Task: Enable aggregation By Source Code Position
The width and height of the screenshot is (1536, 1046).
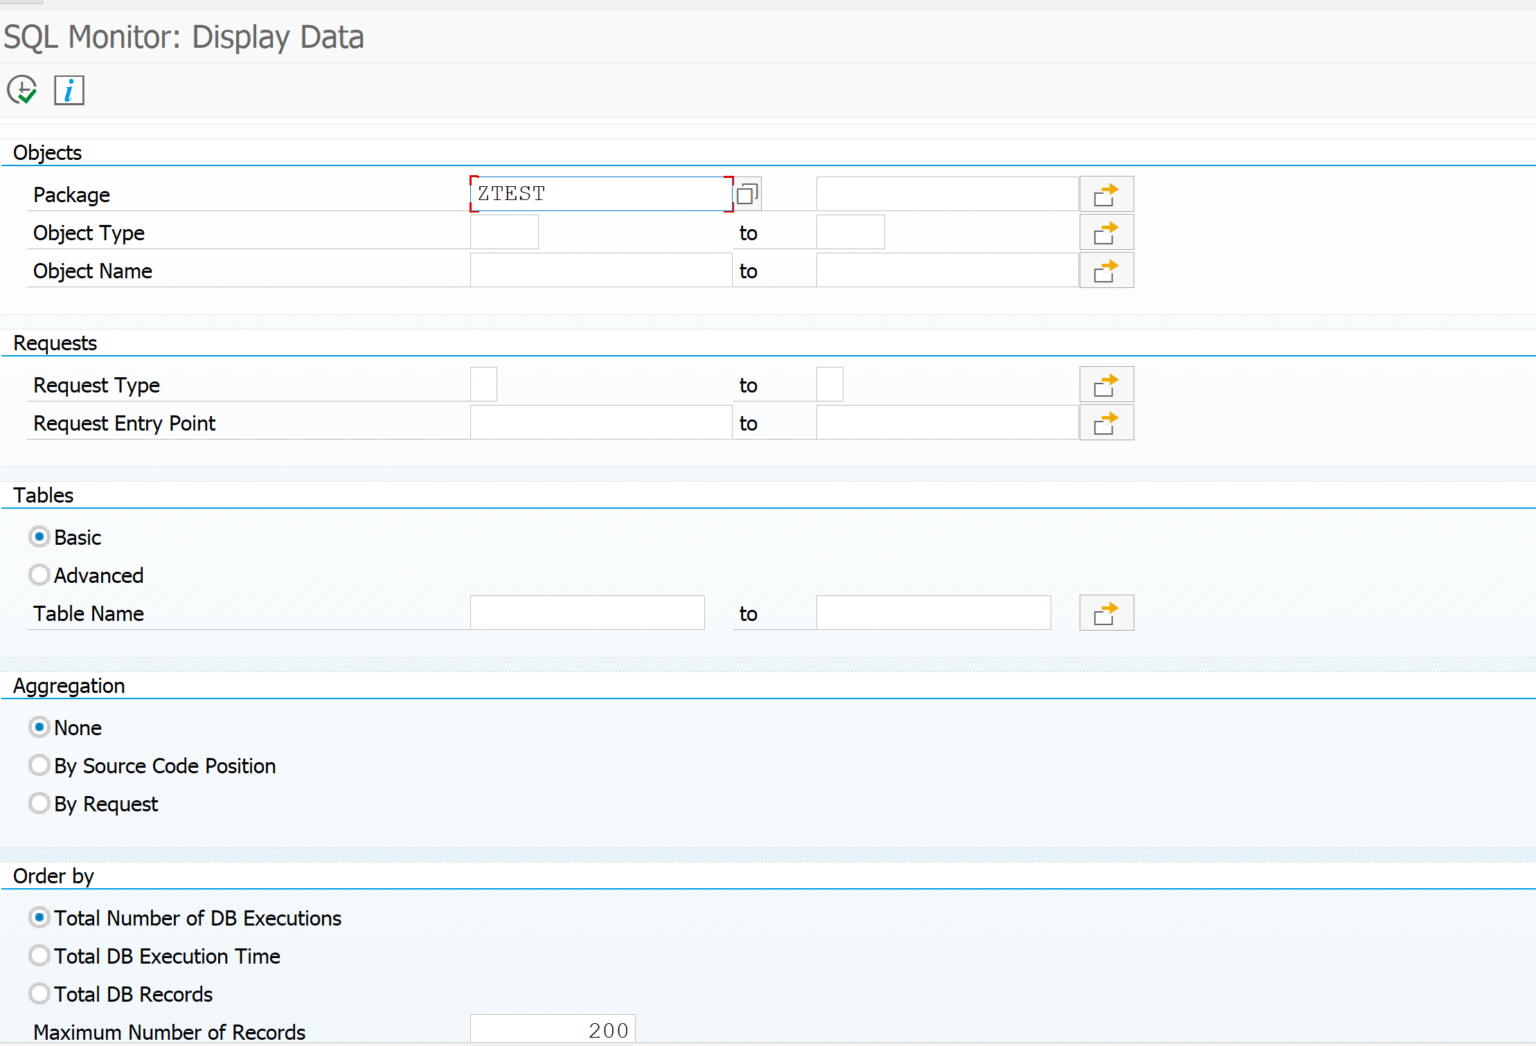Action: click(39, 765)
